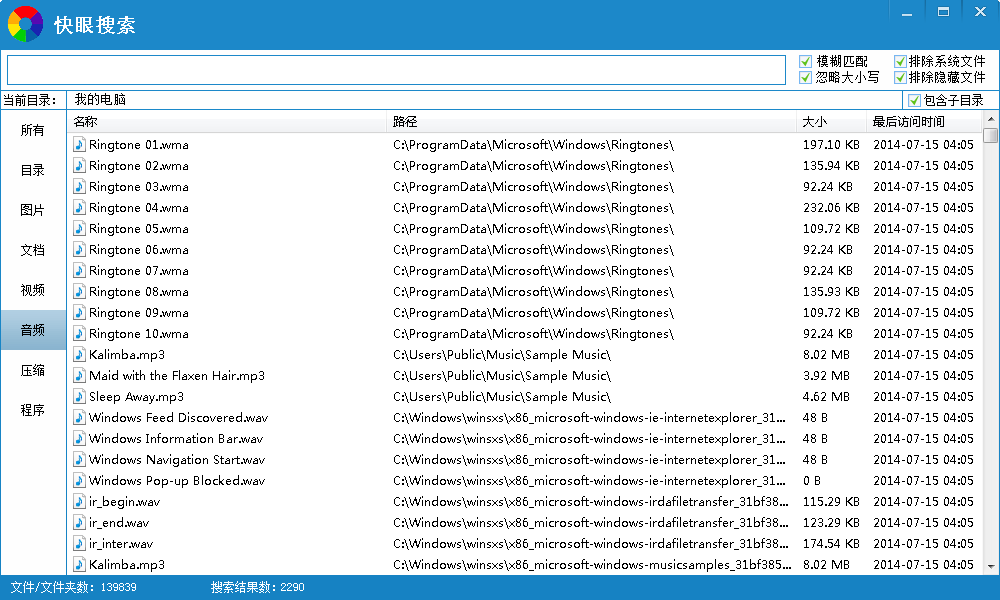
Task: Select the 文档 category tab
Action: click(33, 250)
